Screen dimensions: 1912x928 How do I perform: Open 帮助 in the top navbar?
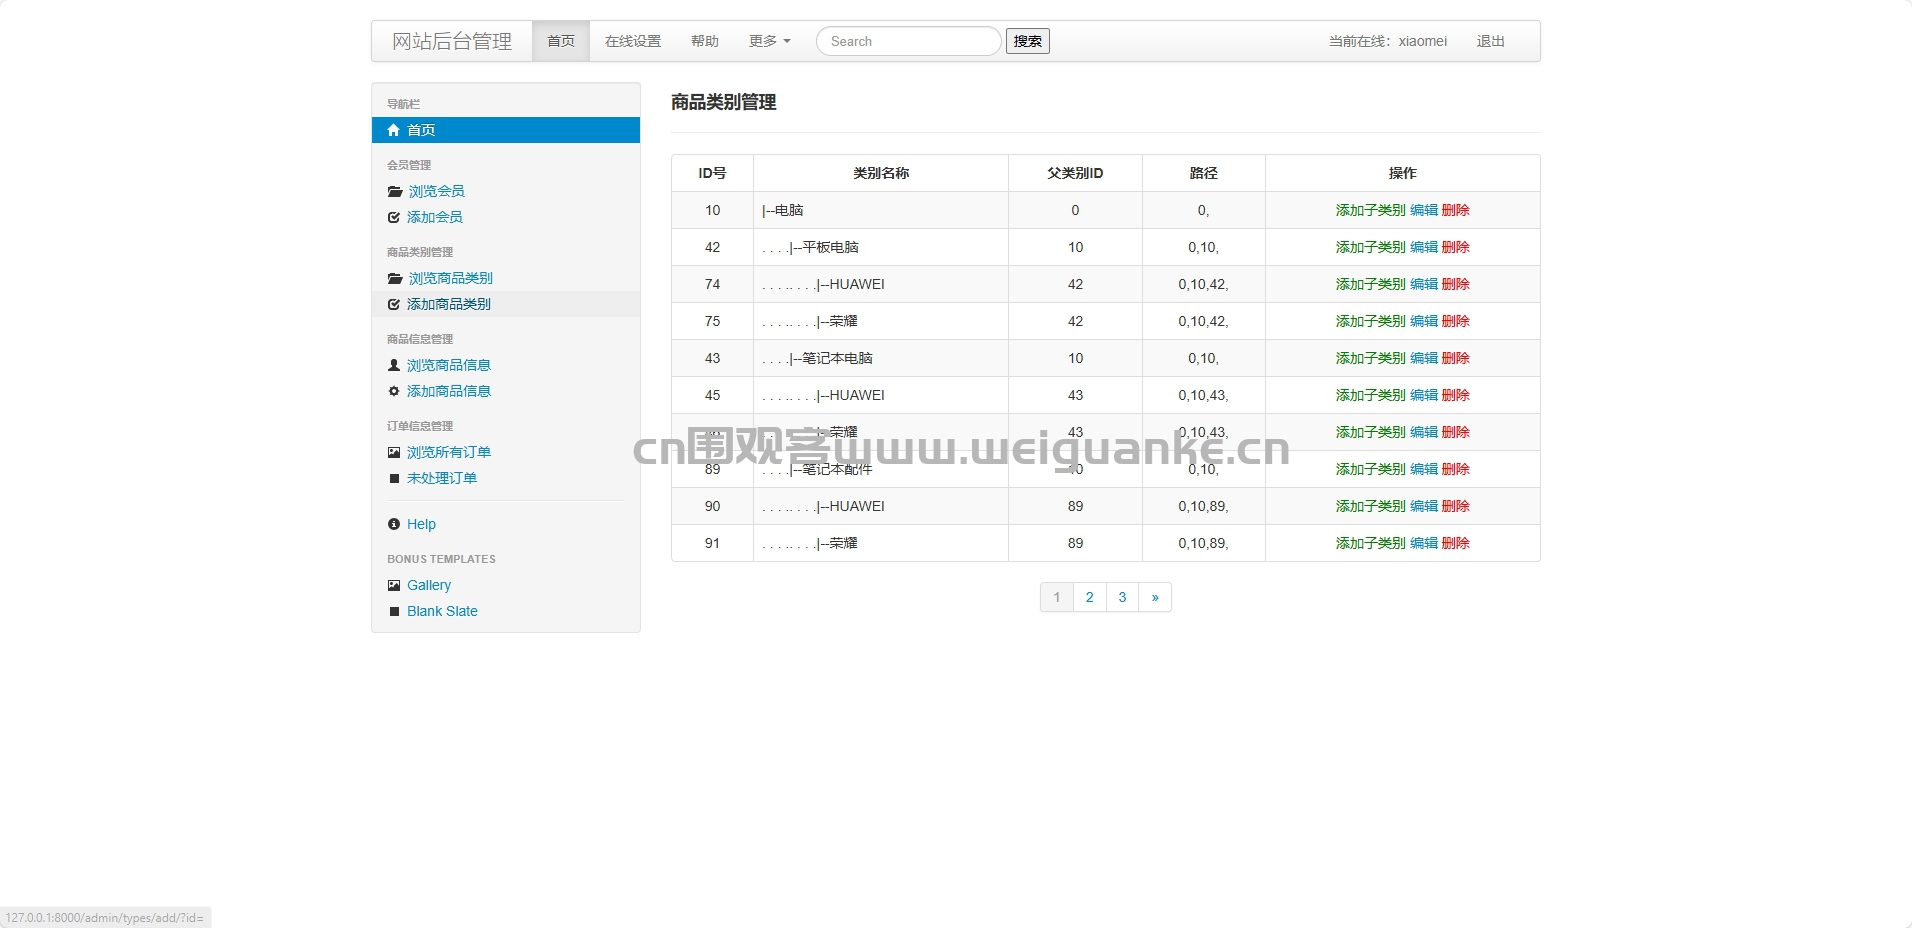pos(705,41)
